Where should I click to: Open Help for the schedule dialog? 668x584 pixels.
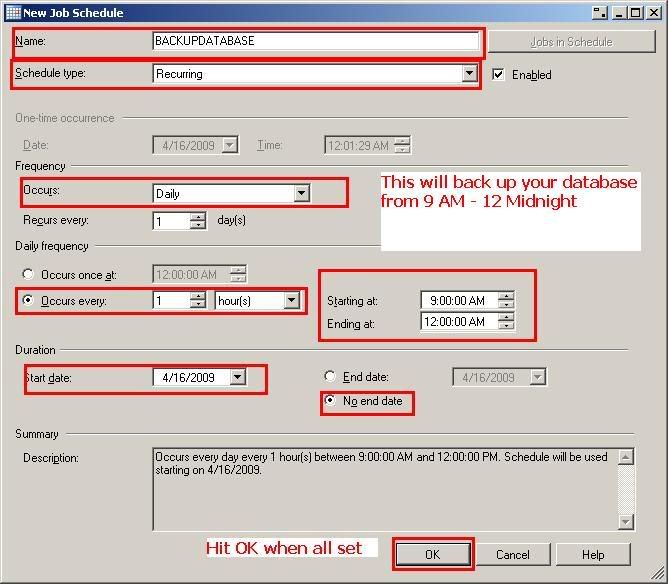tap(593, 554)
